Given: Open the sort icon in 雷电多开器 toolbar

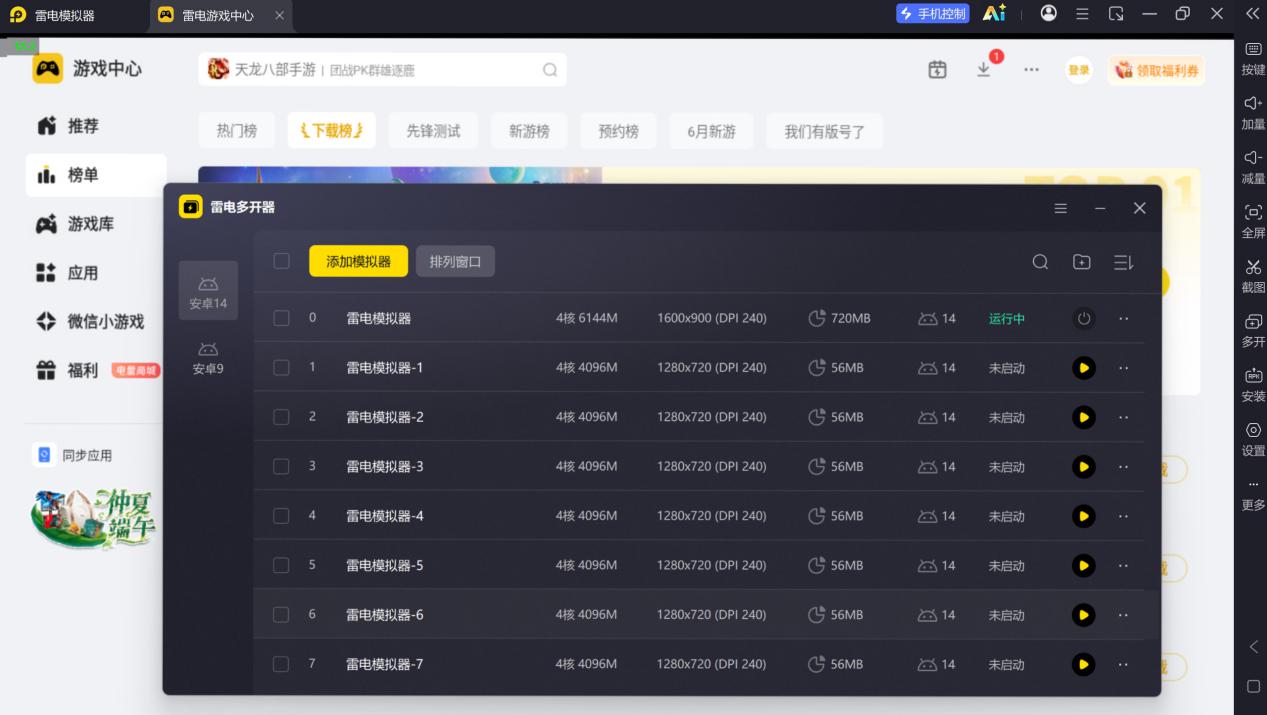Looking at the screenshot, I should click(x=1123, y=262).
